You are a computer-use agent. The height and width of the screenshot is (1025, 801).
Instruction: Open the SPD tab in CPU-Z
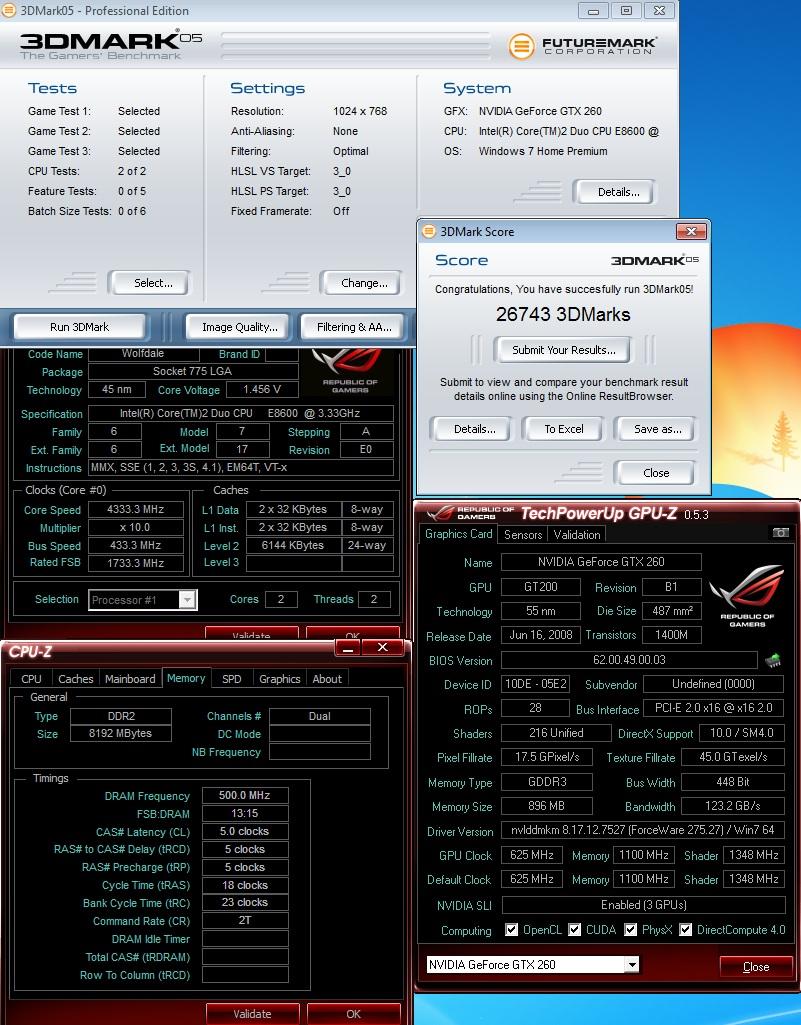[x=231, y=679]
